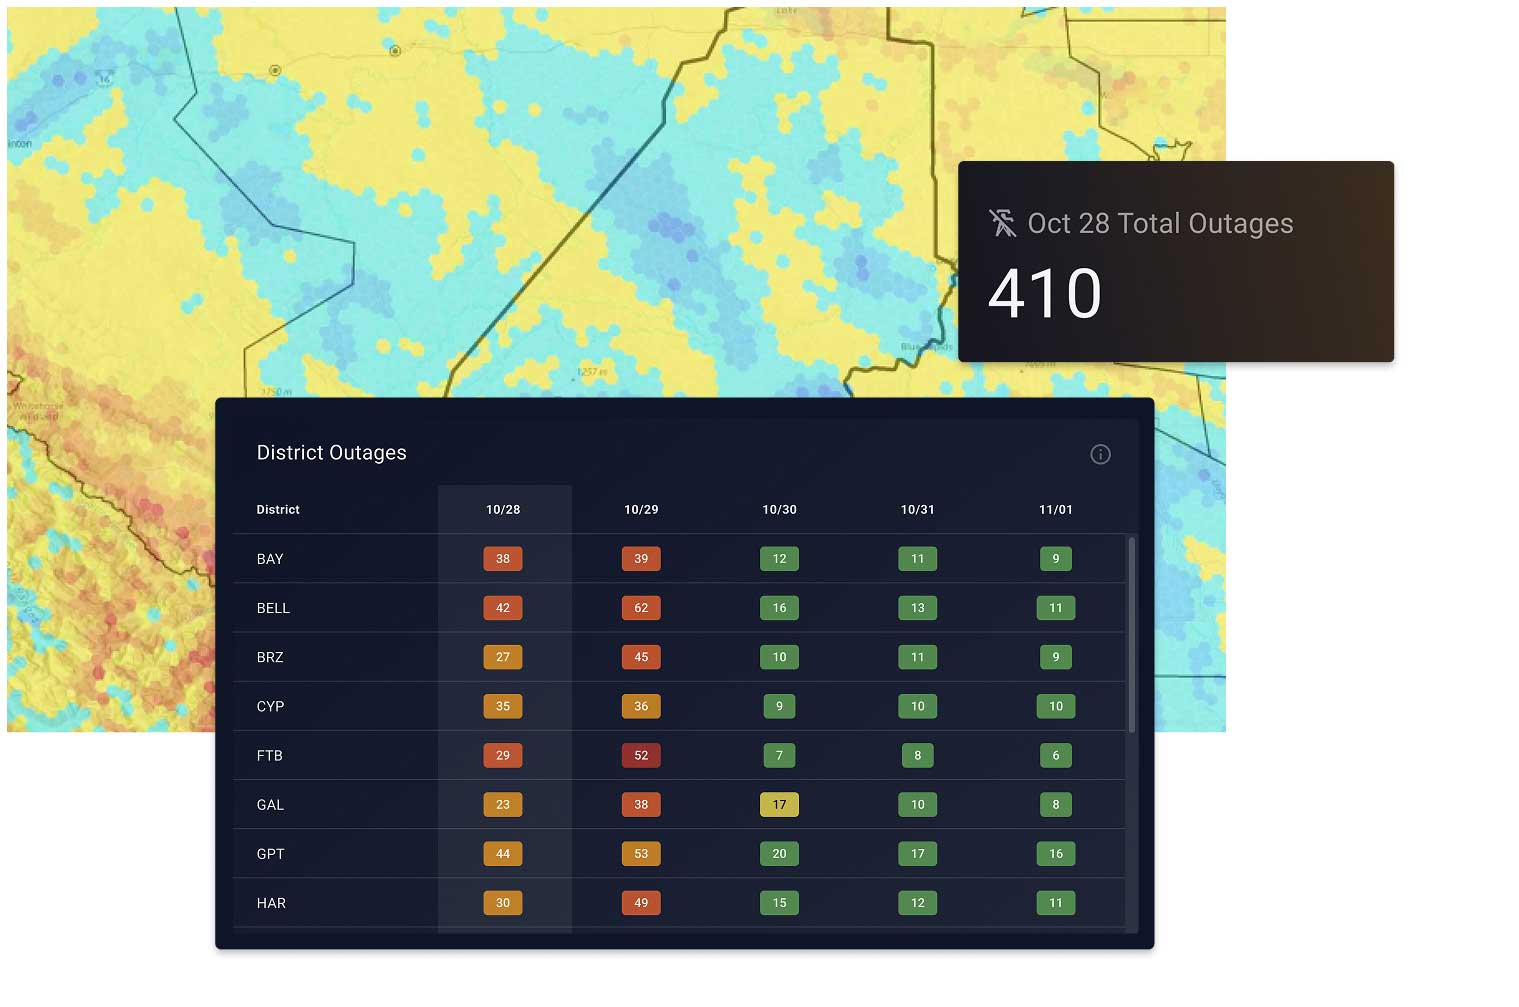Select the 10/29 date column header
Screen dimensions: 1519x1007
[x=641, y=509]
